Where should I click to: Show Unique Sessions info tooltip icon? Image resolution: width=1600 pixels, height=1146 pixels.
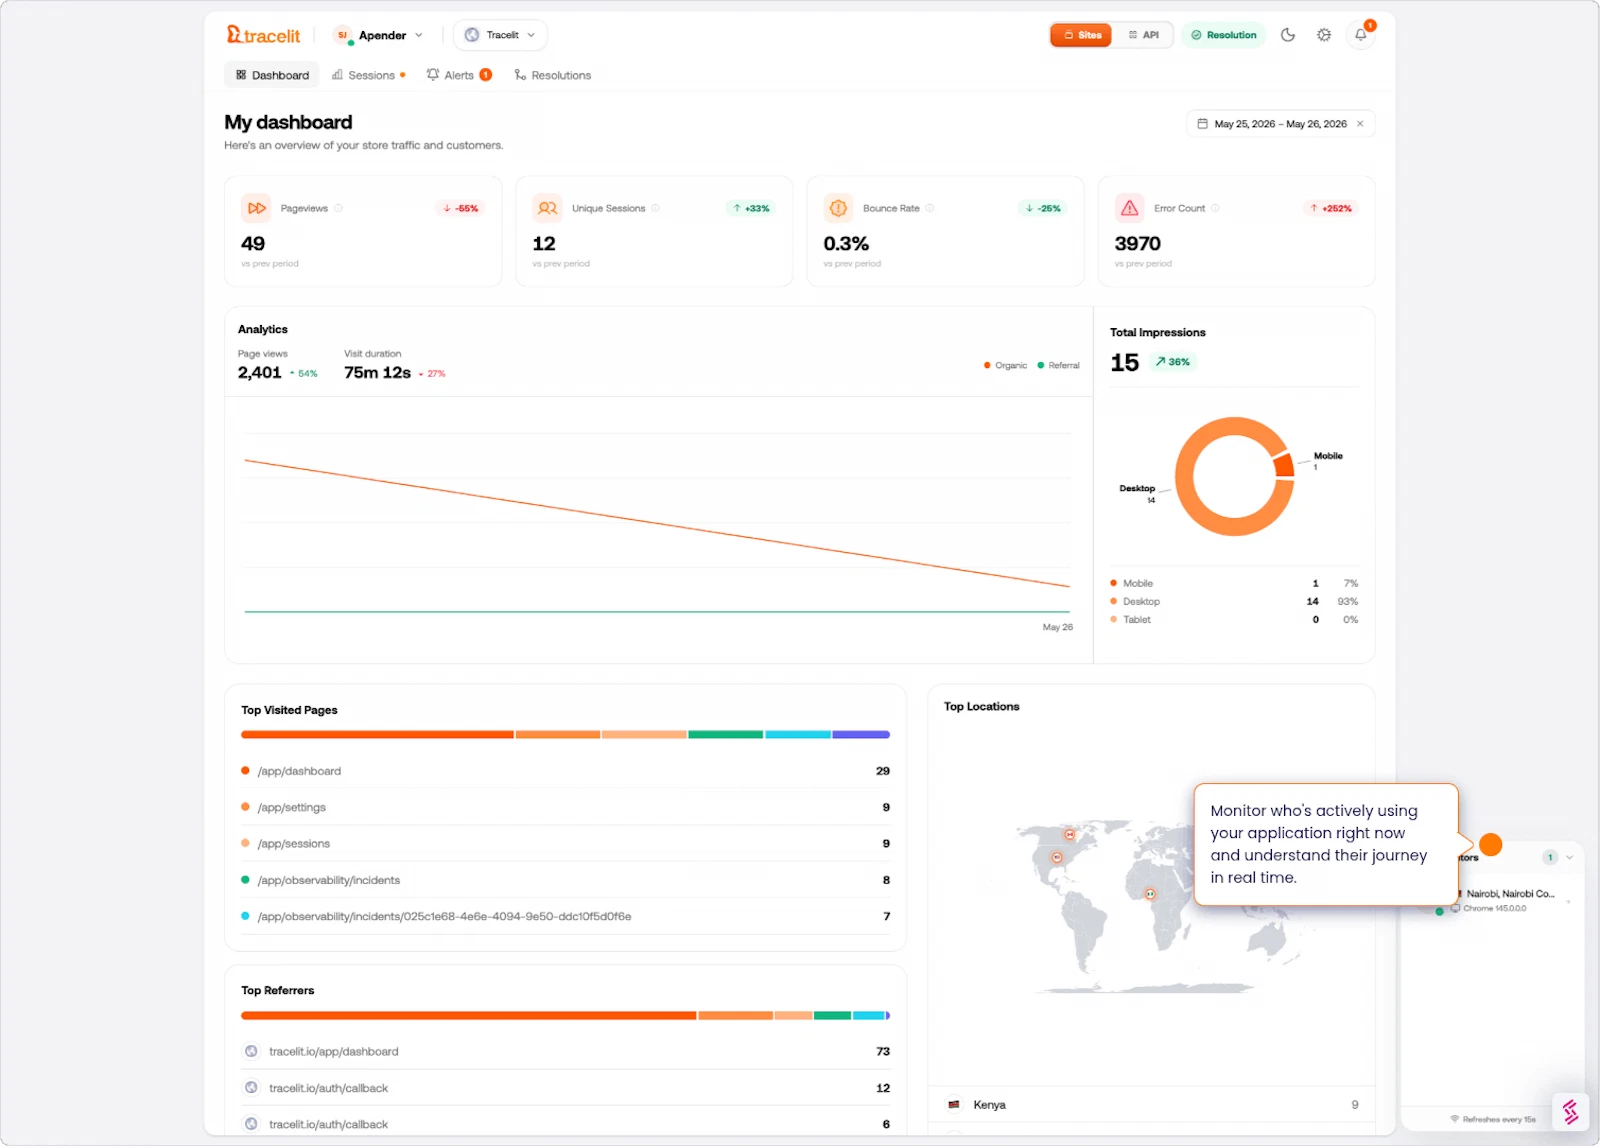(656, 208)
